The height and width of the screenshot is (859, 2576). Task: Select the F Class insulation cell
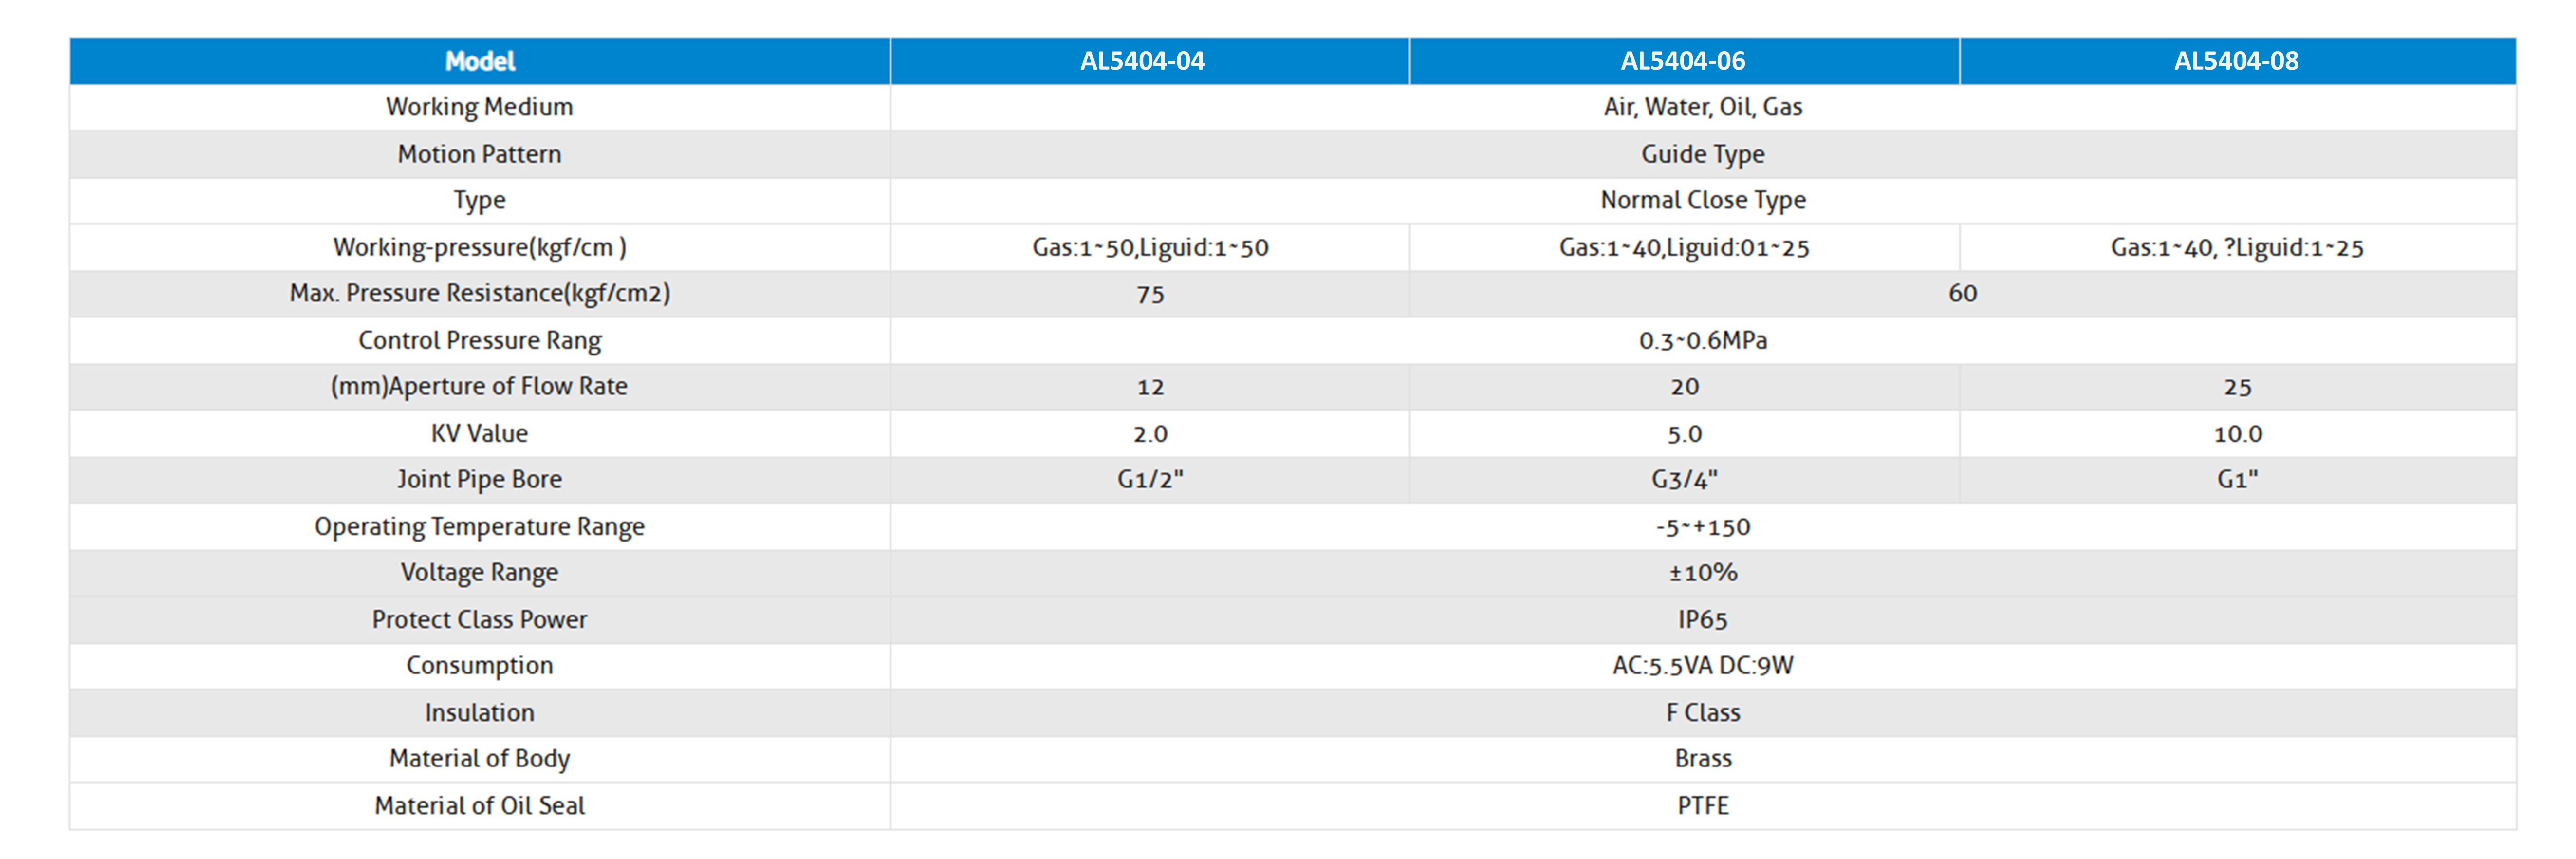(x=1703, y=713)
